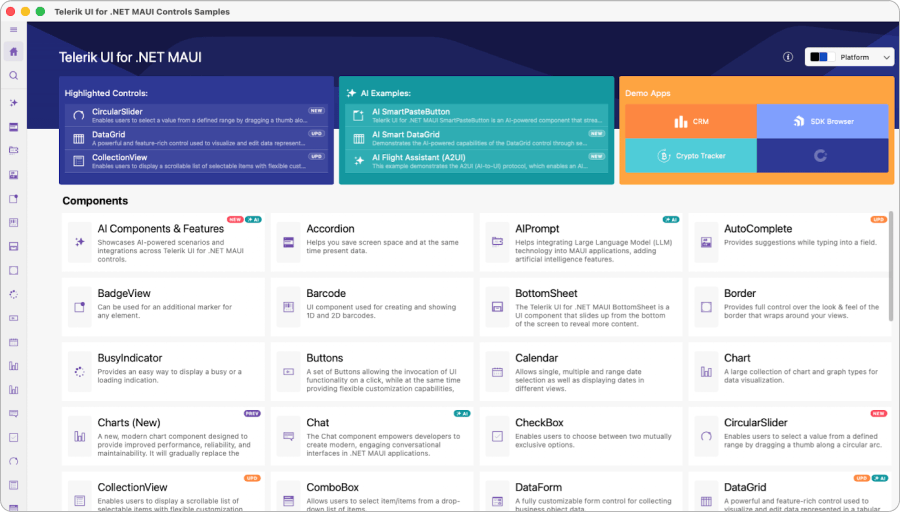Select the BottomSheet icon in the left sidebar
Image resolution: width=900 pixels, height=512 pixels.
pos(14,246)
